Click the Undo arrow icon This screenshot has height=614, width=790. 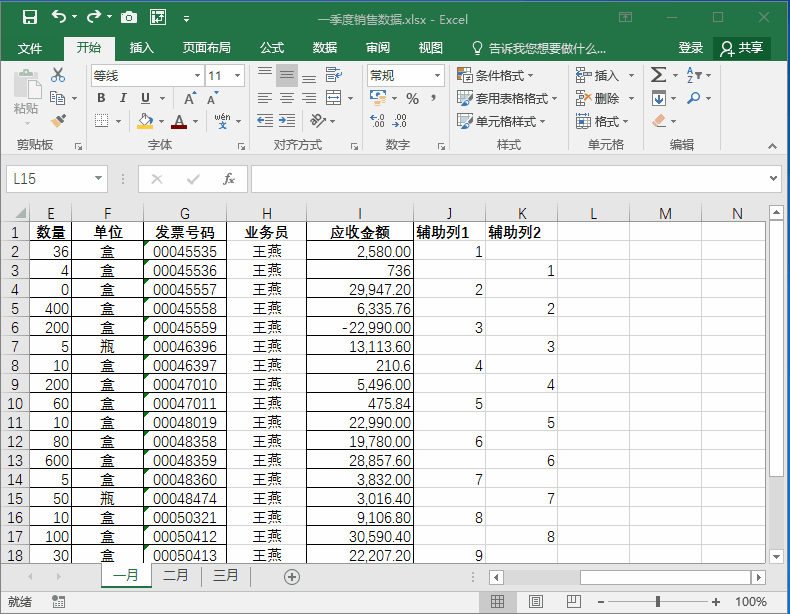tap(59, 18)
